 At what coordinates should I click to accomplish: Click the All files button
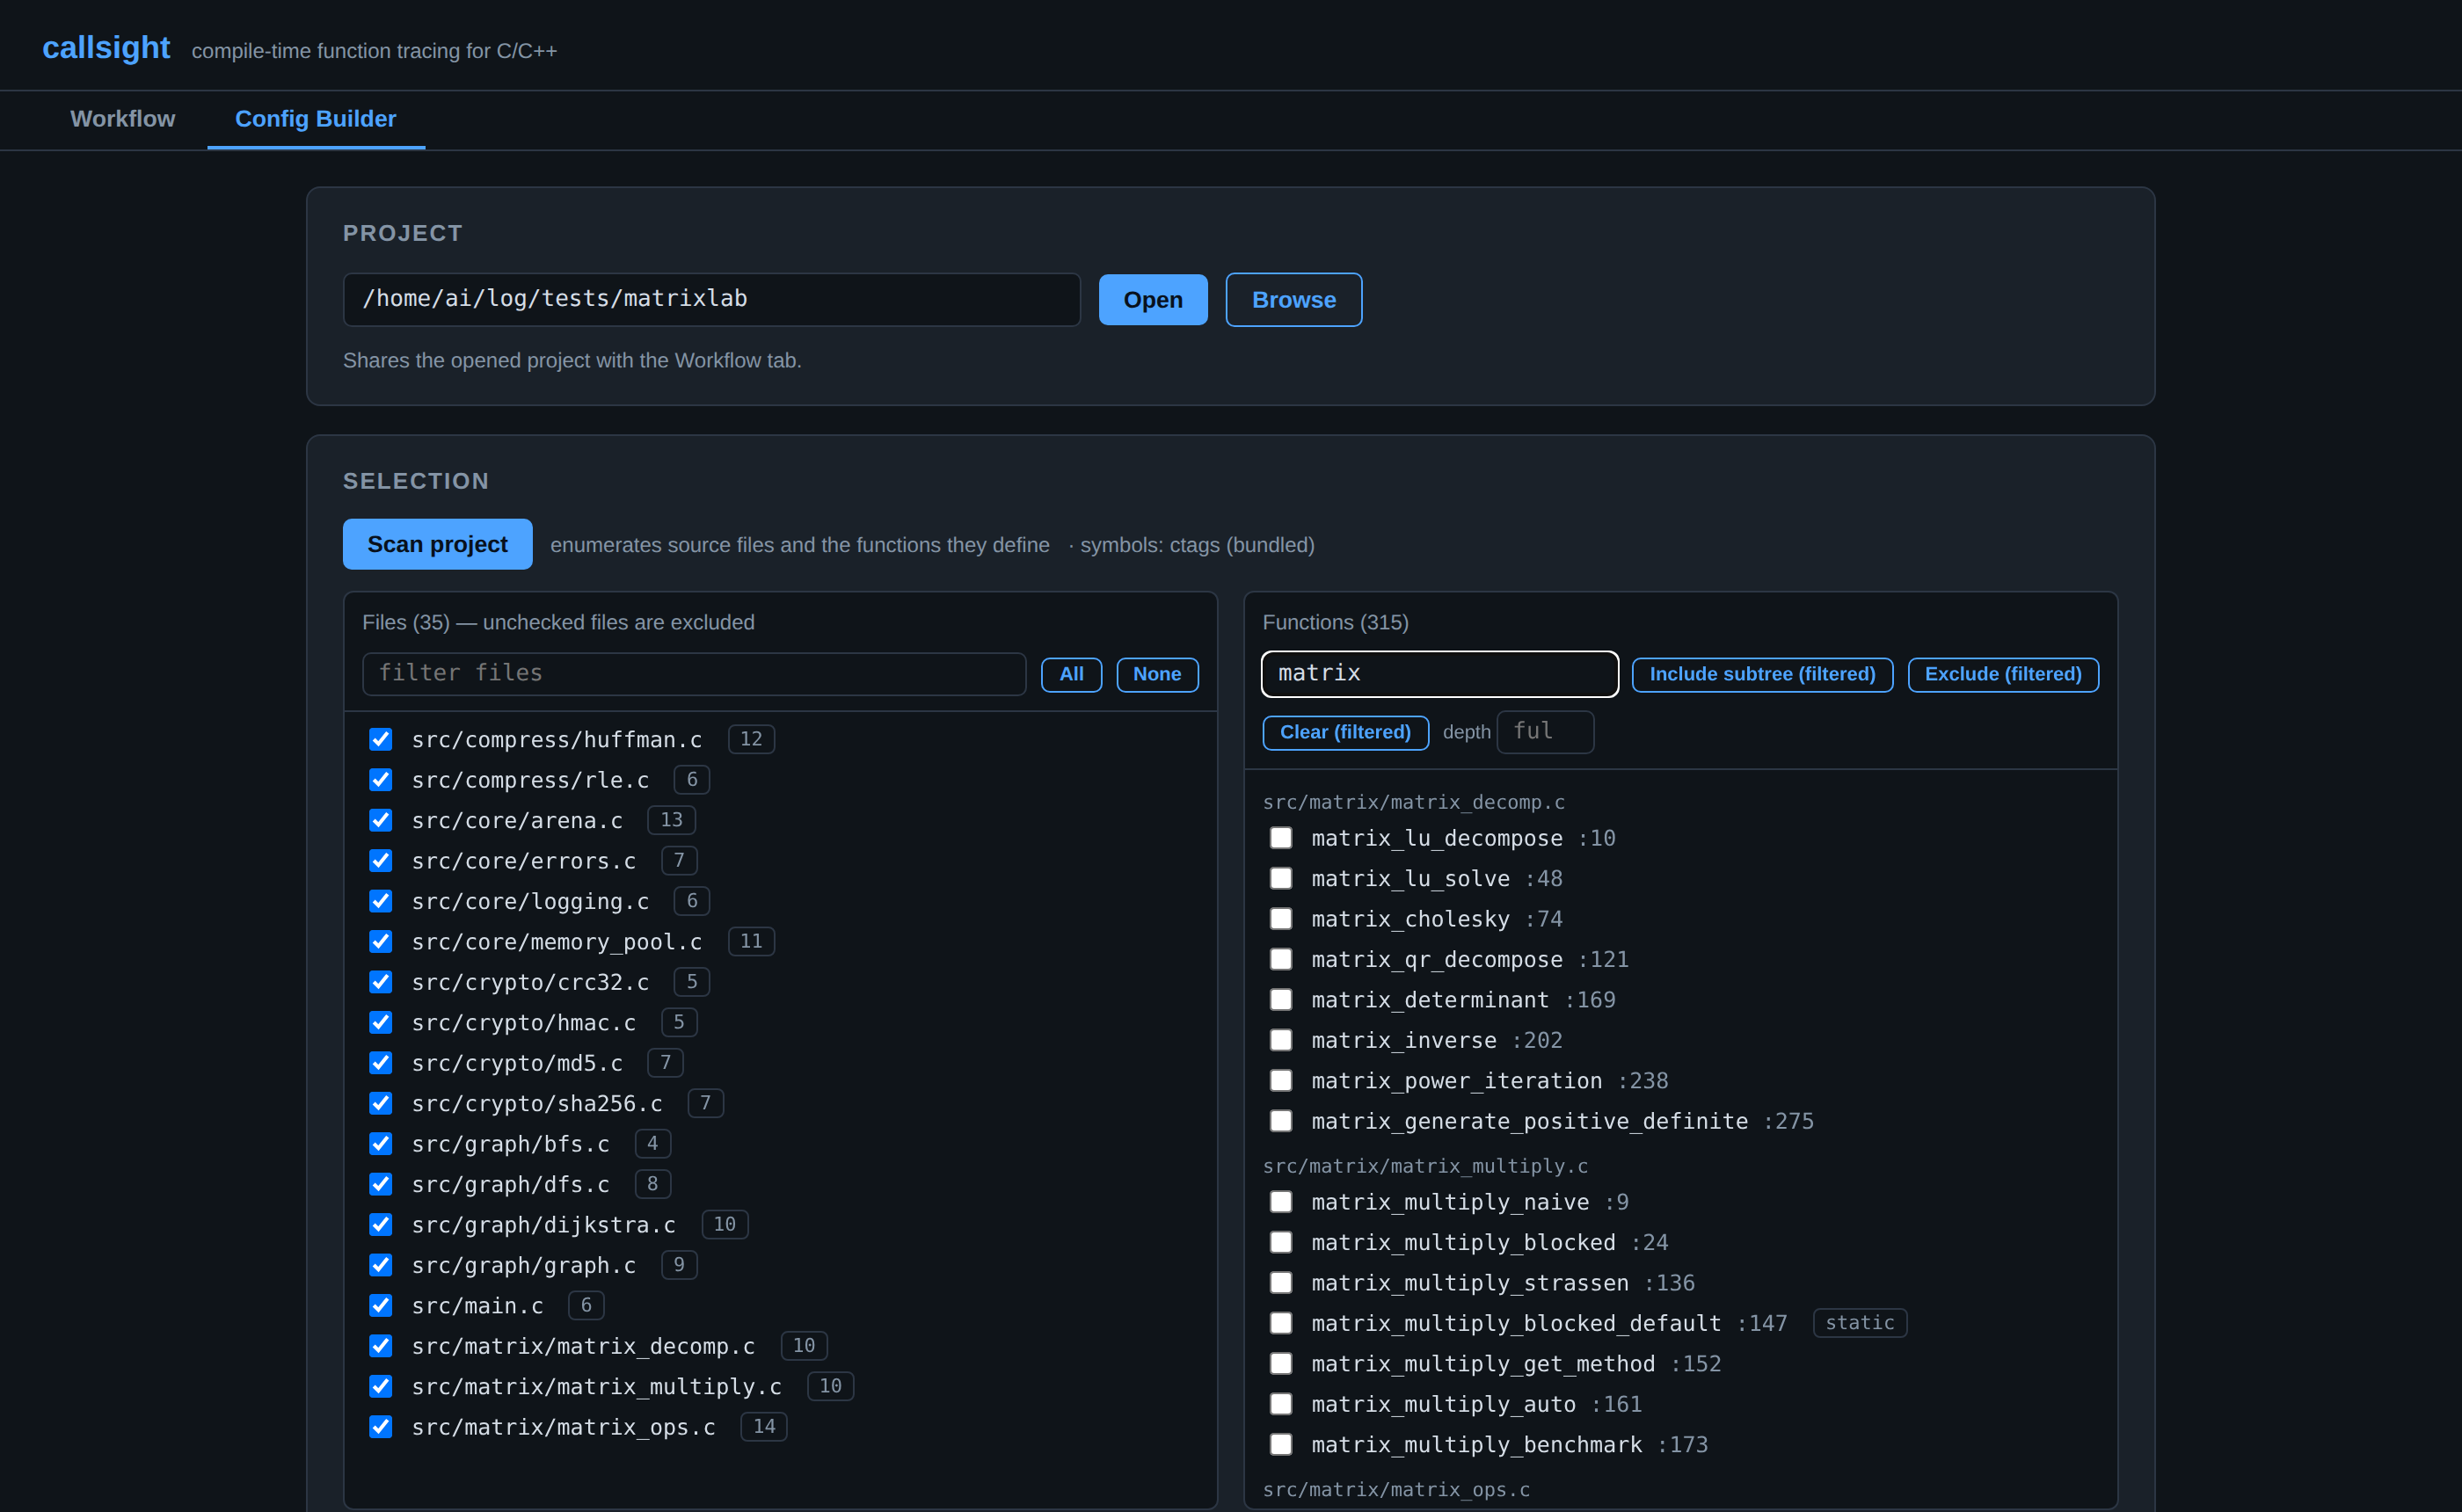[x=1071, y=674]
